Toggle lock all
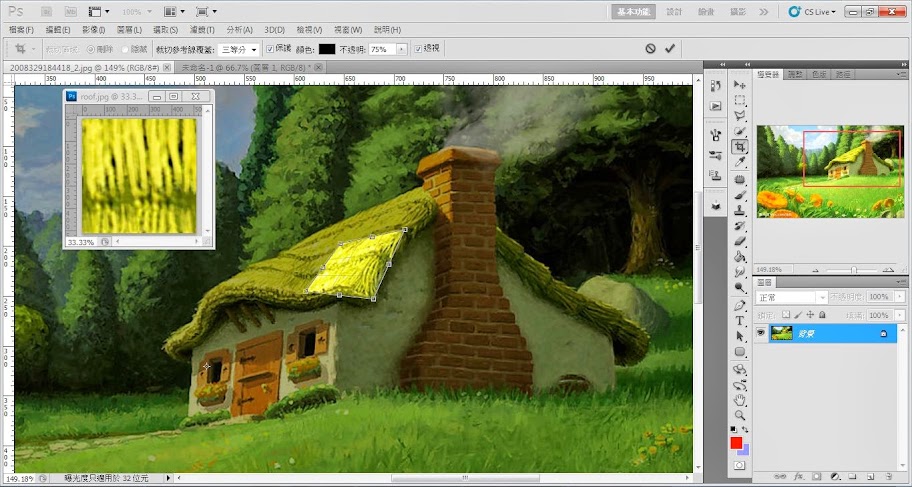Image resolution: width=912 pixels, height=487 pixels. click(x=822, y=315)
